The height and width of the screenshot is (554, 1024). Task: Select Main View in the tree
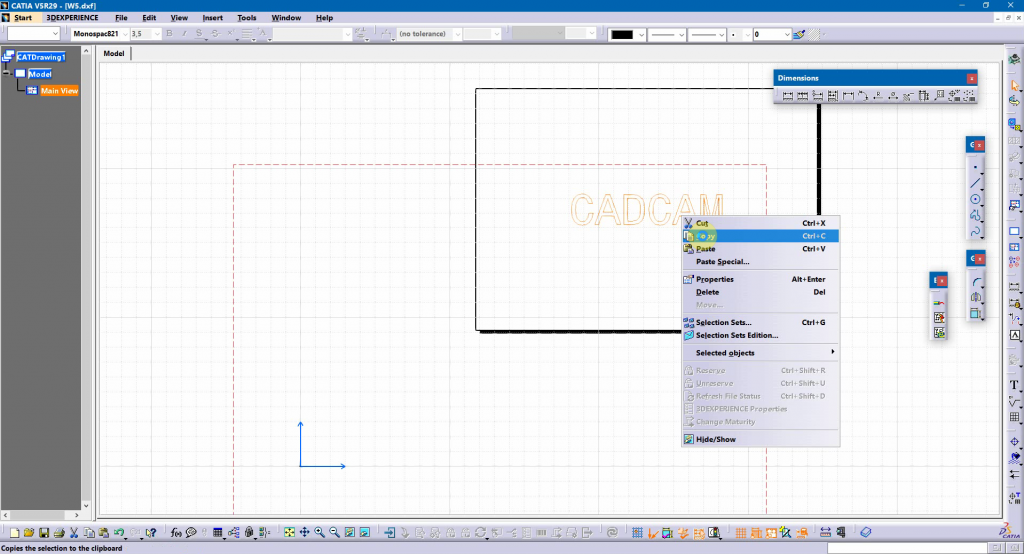point(58,91)
